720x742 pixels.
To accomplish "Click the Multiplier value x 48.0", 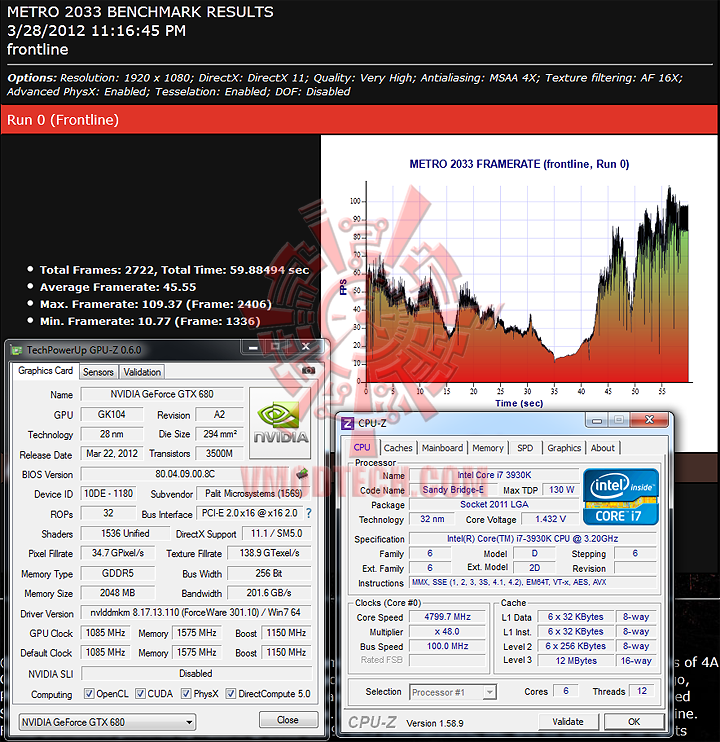I will point(448,631).
